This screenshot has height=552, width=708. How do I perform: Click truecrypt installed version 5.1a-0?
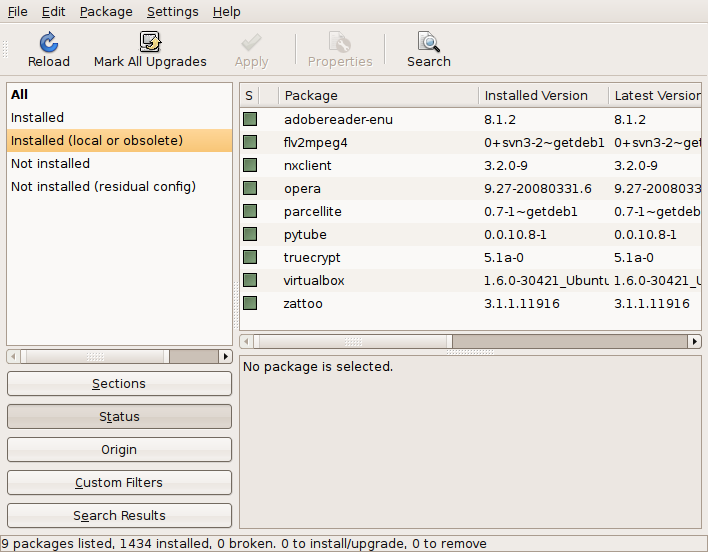tap(503, 258)
